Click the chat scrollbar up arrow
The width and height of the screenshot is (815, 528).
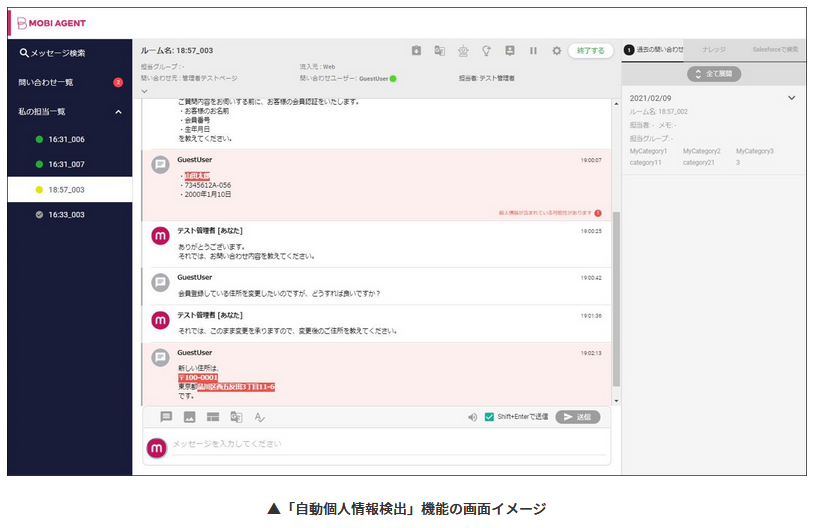coord(616,104)
